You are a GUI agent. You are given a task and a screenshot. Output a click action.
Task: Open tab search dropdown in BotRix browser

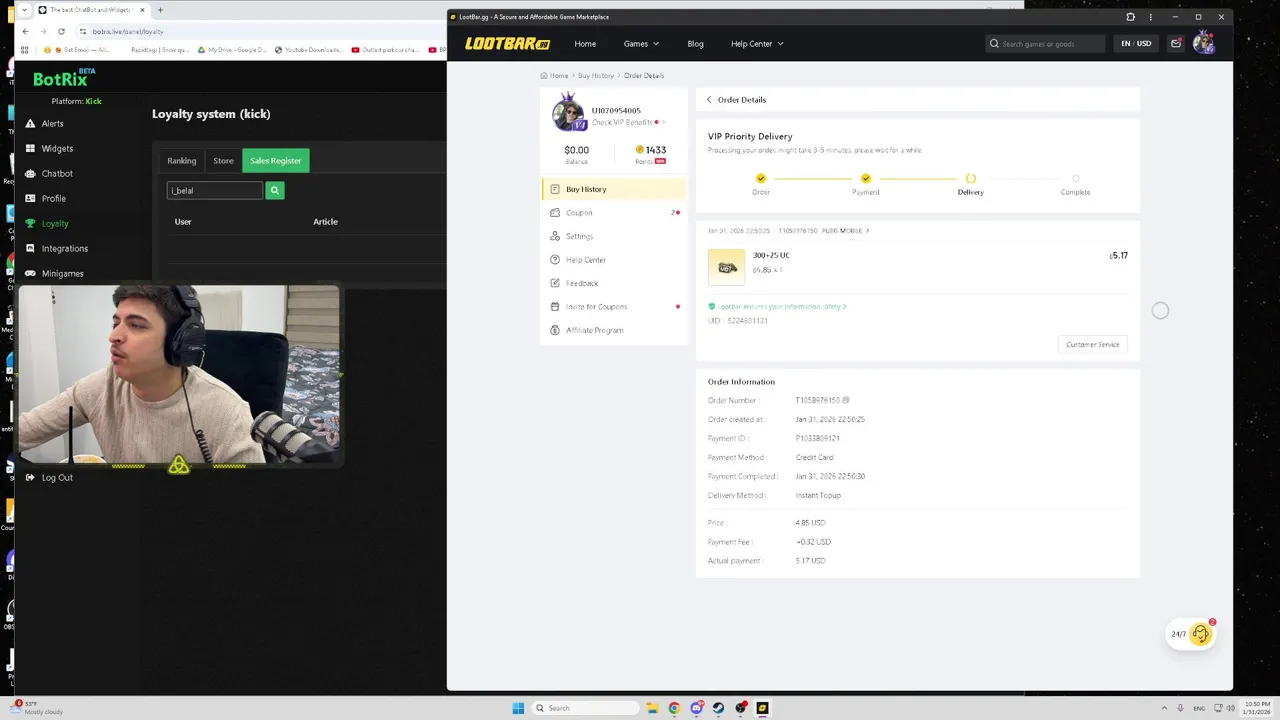(24, 10)
